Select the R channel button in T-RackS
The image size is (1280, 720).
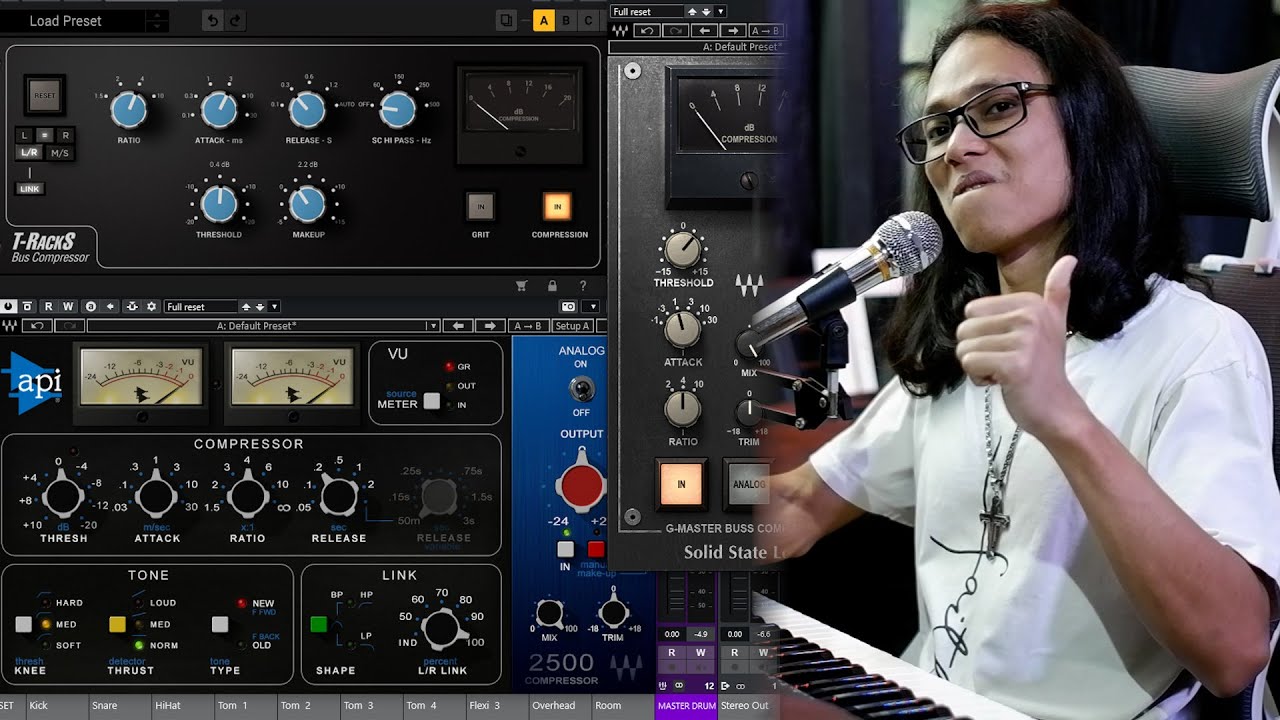coord(65,135)
